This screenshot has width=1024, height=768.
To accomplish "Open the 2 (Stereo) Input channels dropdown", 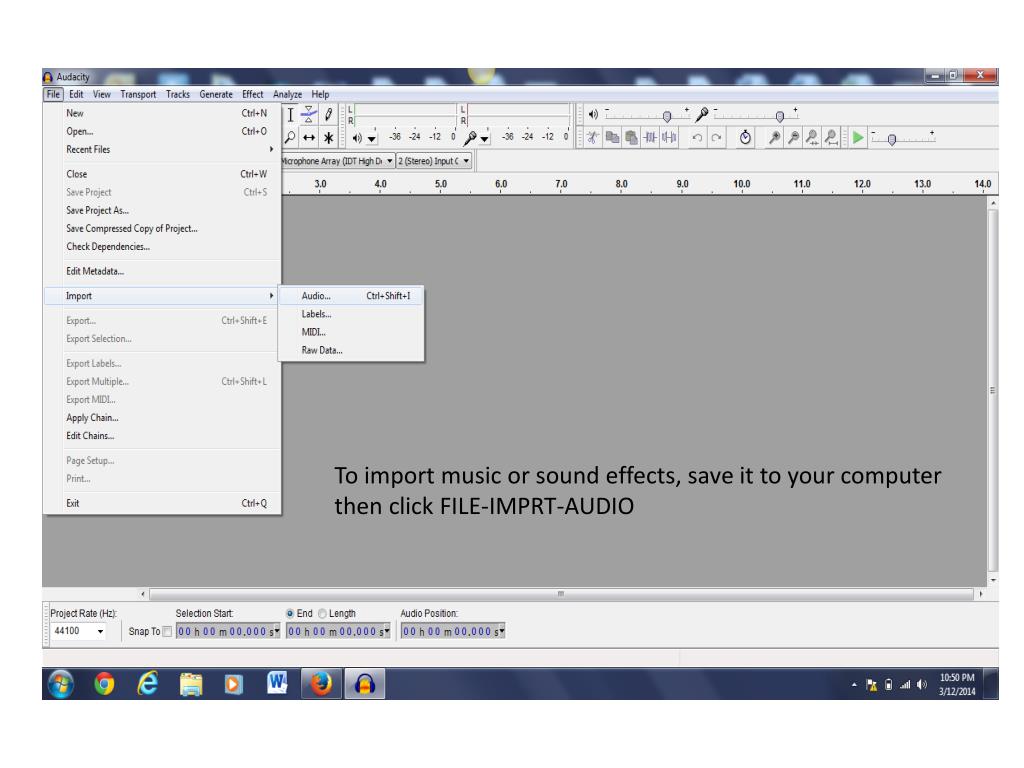I will pyautogui.click(x=466, y=161).
